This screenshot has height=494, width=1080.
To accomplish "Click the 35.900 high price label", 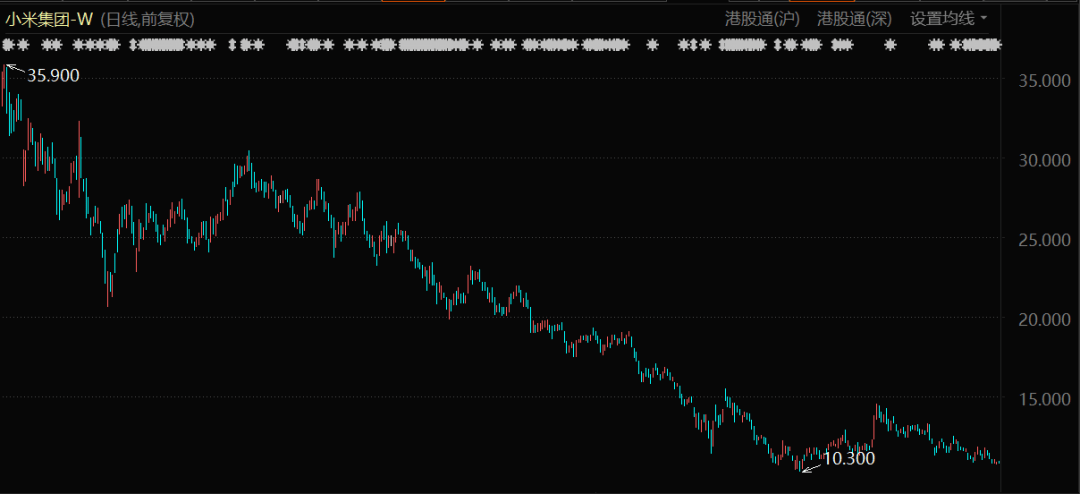I will tap(53, 76).
